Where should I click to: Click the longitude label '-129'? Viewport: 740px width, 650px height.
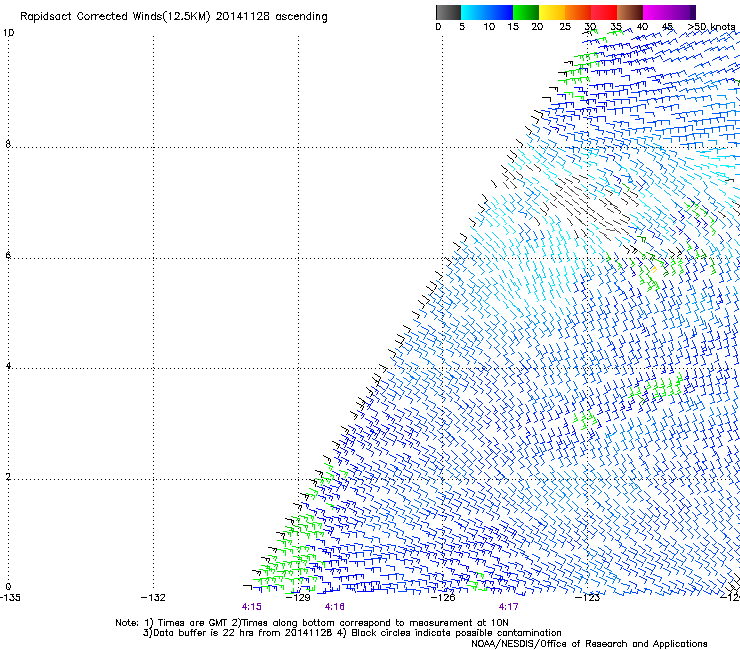tap(298, 598)
